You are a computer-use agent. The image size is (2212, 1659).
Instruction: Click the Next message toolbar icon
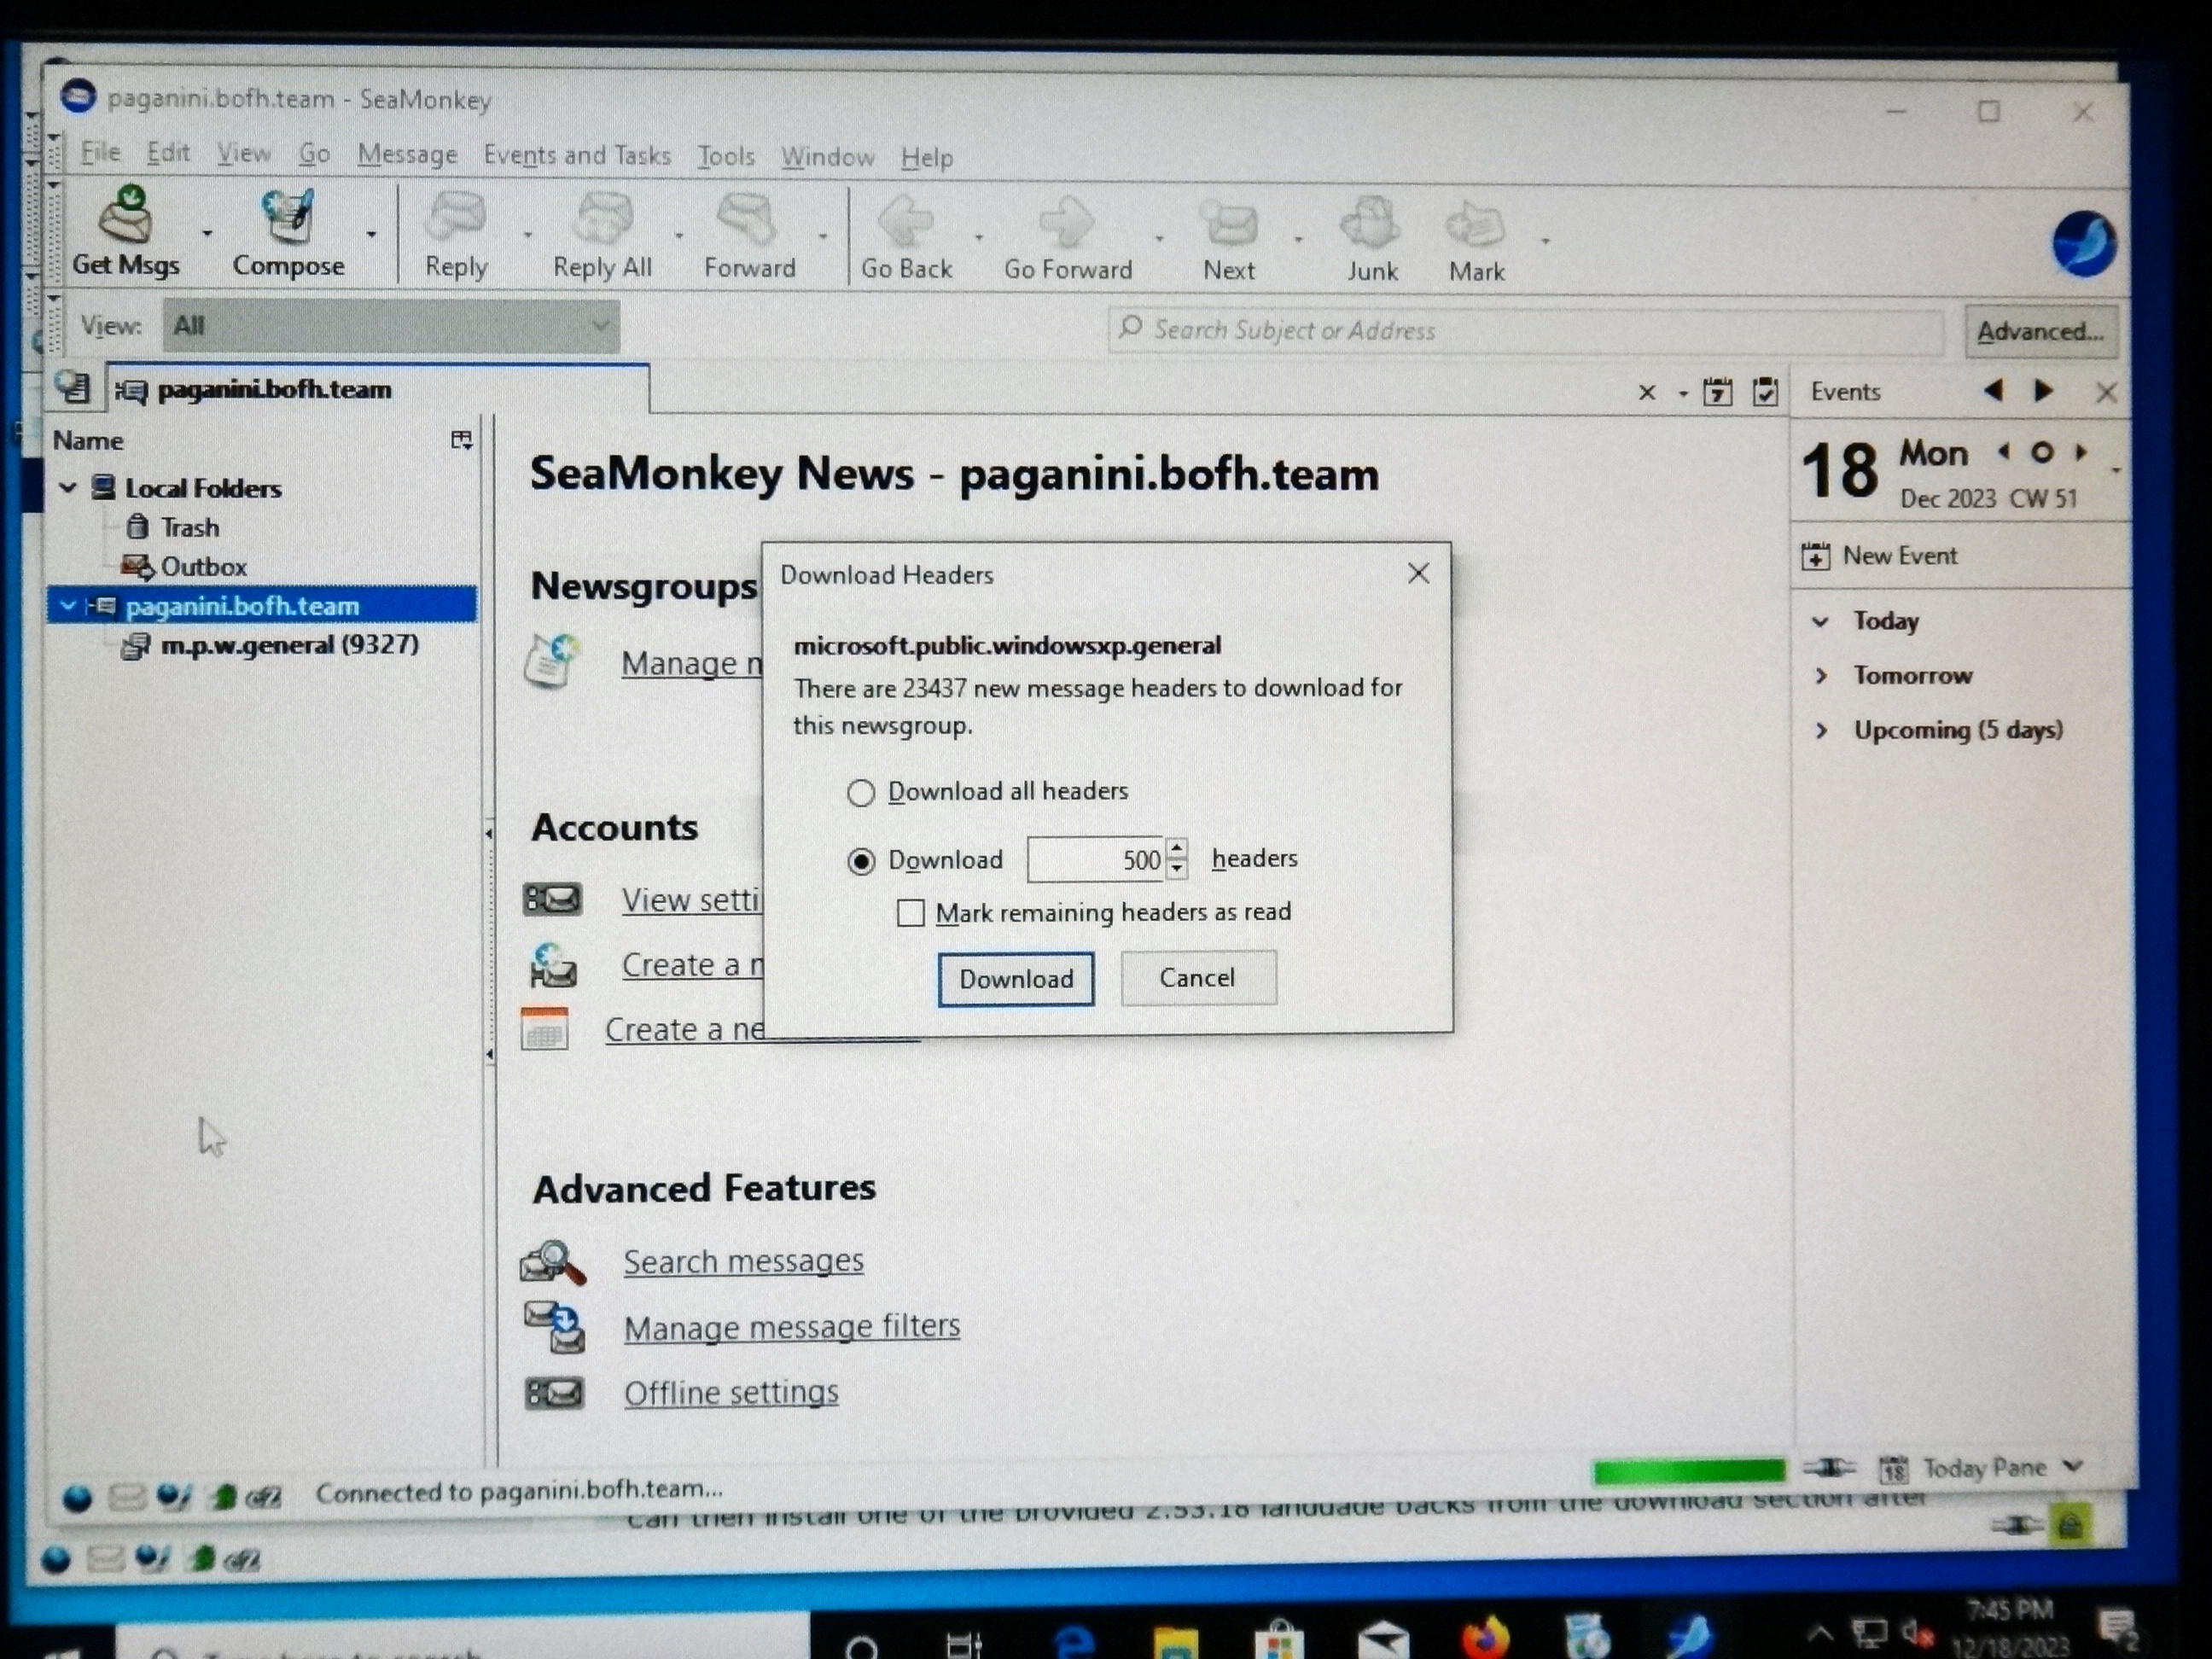tap(1229, 224)
